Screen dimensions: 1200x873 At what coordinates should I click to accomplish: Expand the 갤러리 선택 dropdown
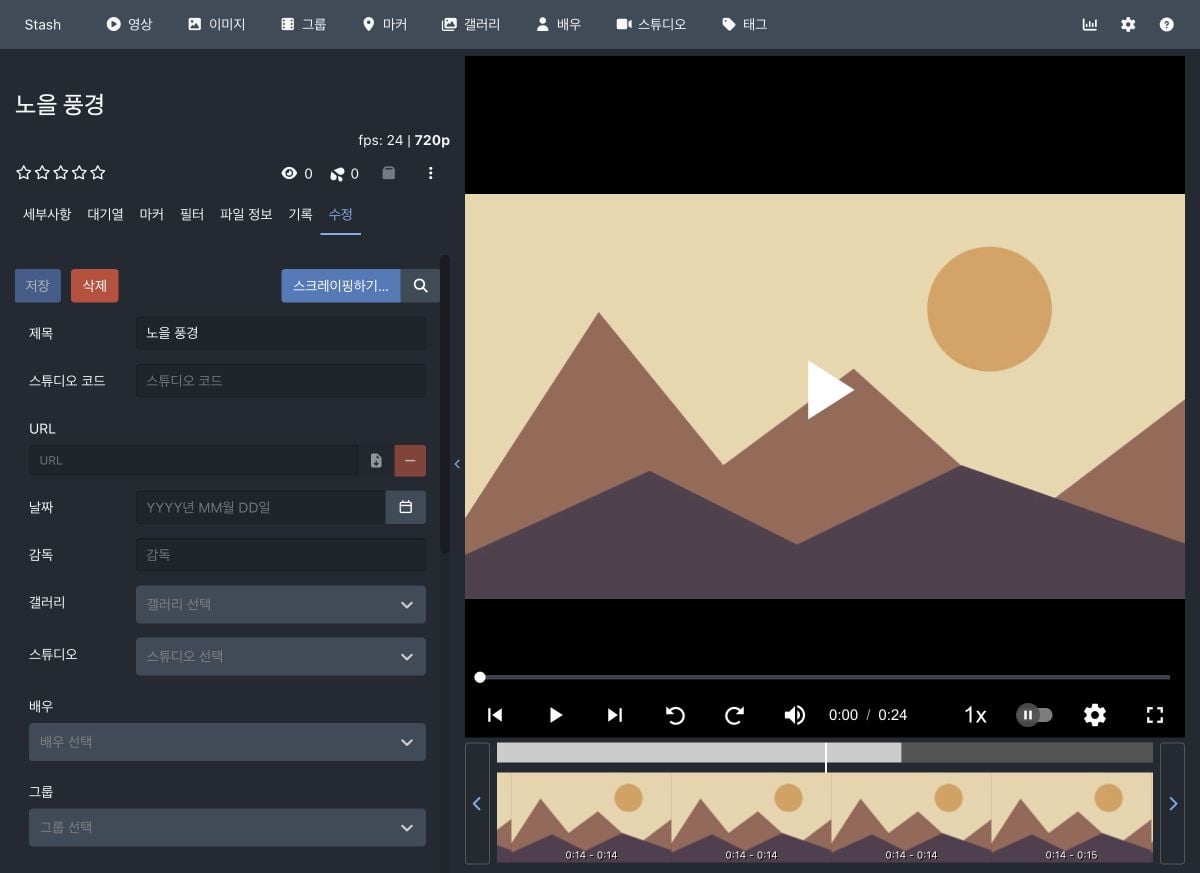coord(281,604)
